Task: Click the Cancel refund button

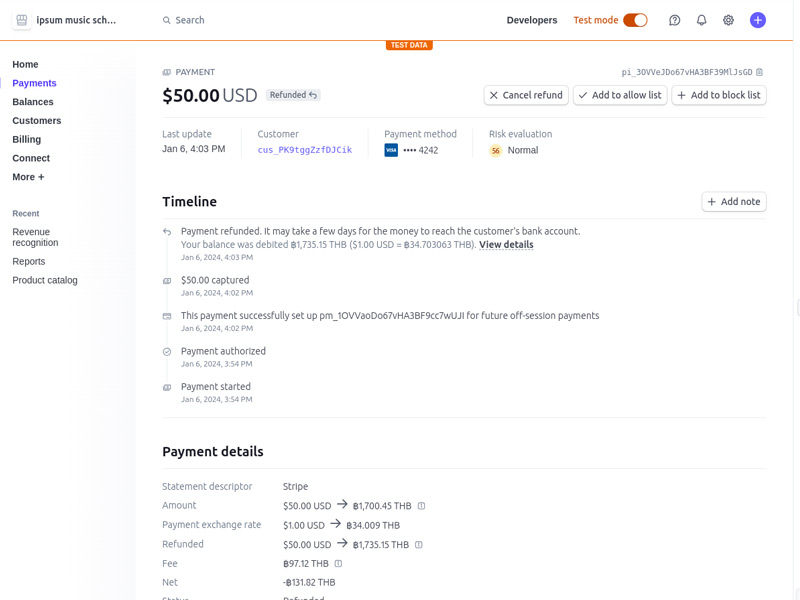Action: click(526, 95)
